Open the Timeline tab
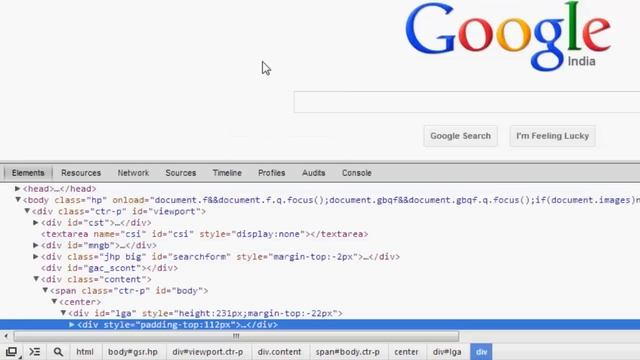Image resolution: width=640 pixels, height=360 pixels. coord(227,173)
